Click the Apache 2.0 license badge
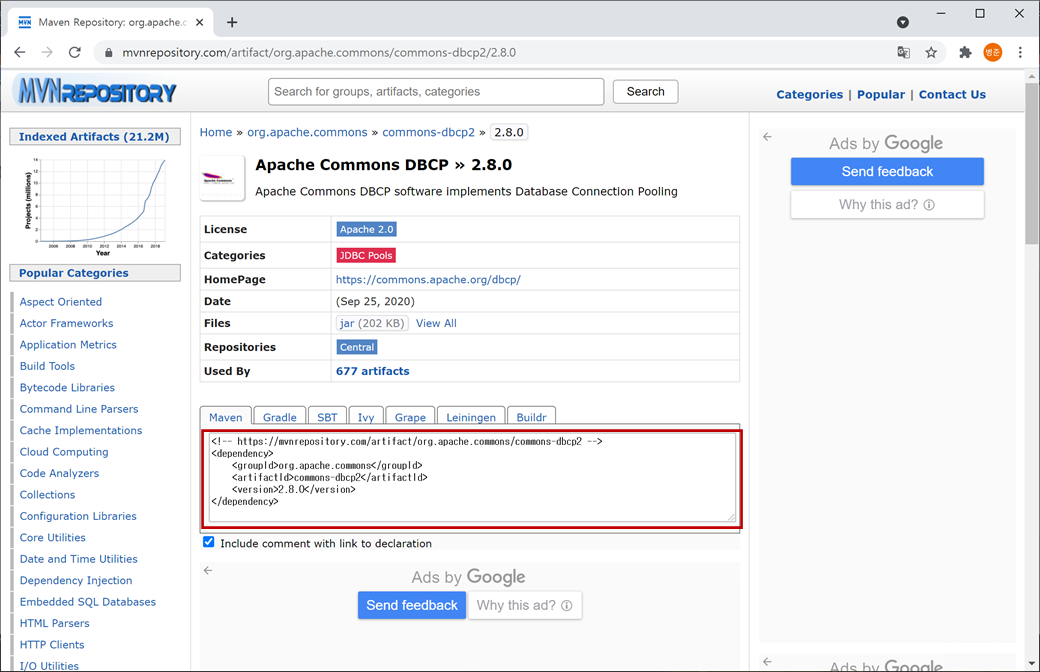1040x672 pixels. pos(366,229)
